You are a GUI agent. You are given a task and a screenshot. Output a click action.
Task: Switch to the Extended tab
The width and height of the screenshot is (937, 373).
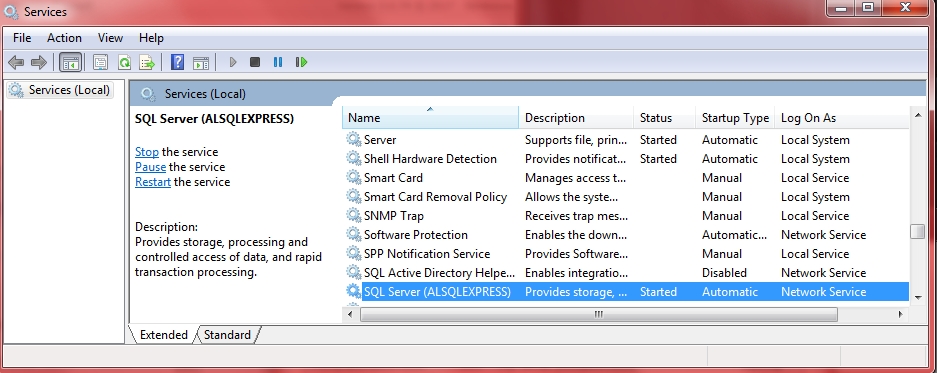[163, 335]
